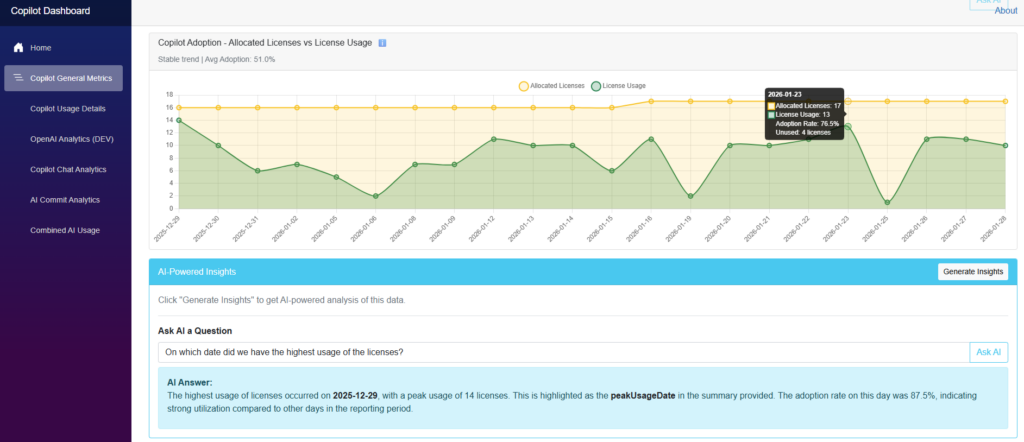Open Copilot Usage Details page
Viewport: 1024px width, 442px height.
click(68, 108)
